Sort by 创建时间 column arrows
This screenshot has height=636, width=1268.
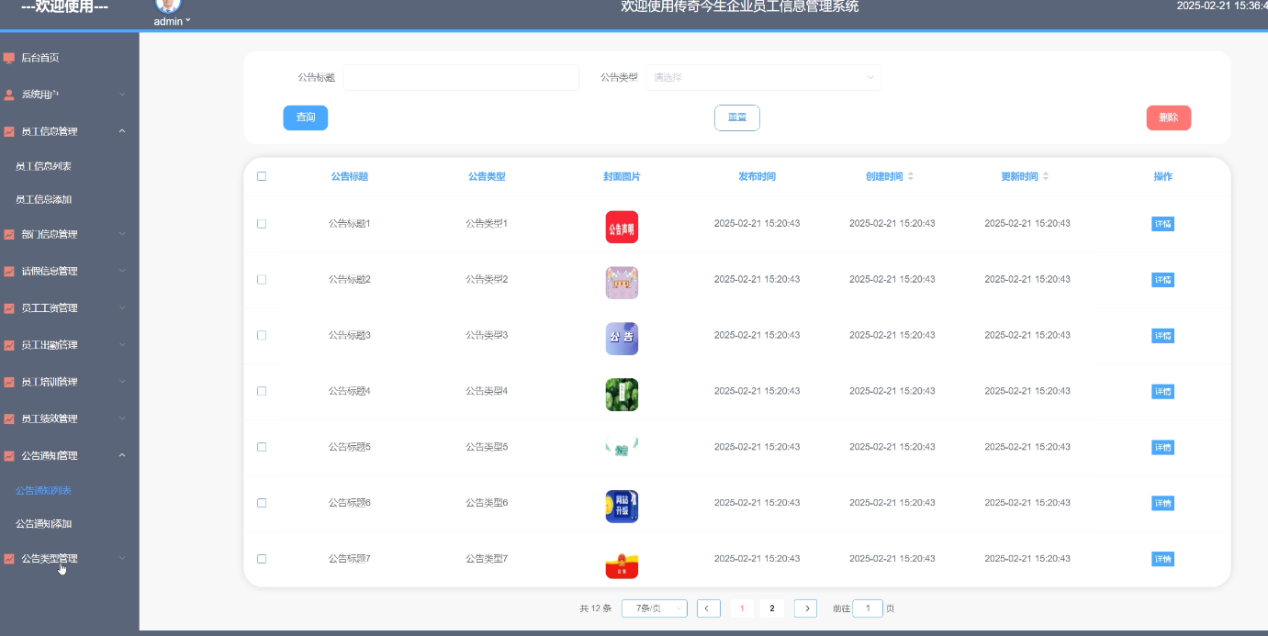tap(910, 176)
